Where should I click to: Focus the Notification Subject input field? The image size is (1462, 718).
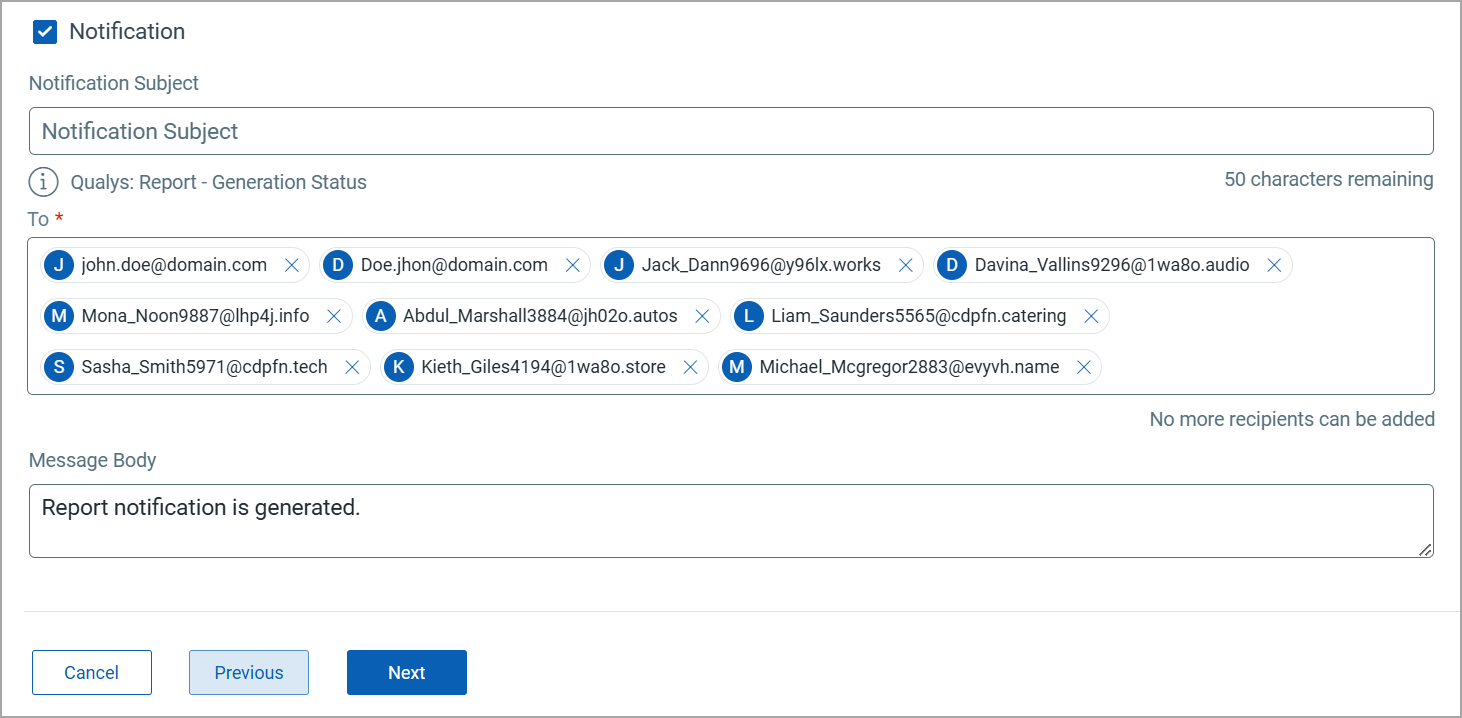coord(731,131)
